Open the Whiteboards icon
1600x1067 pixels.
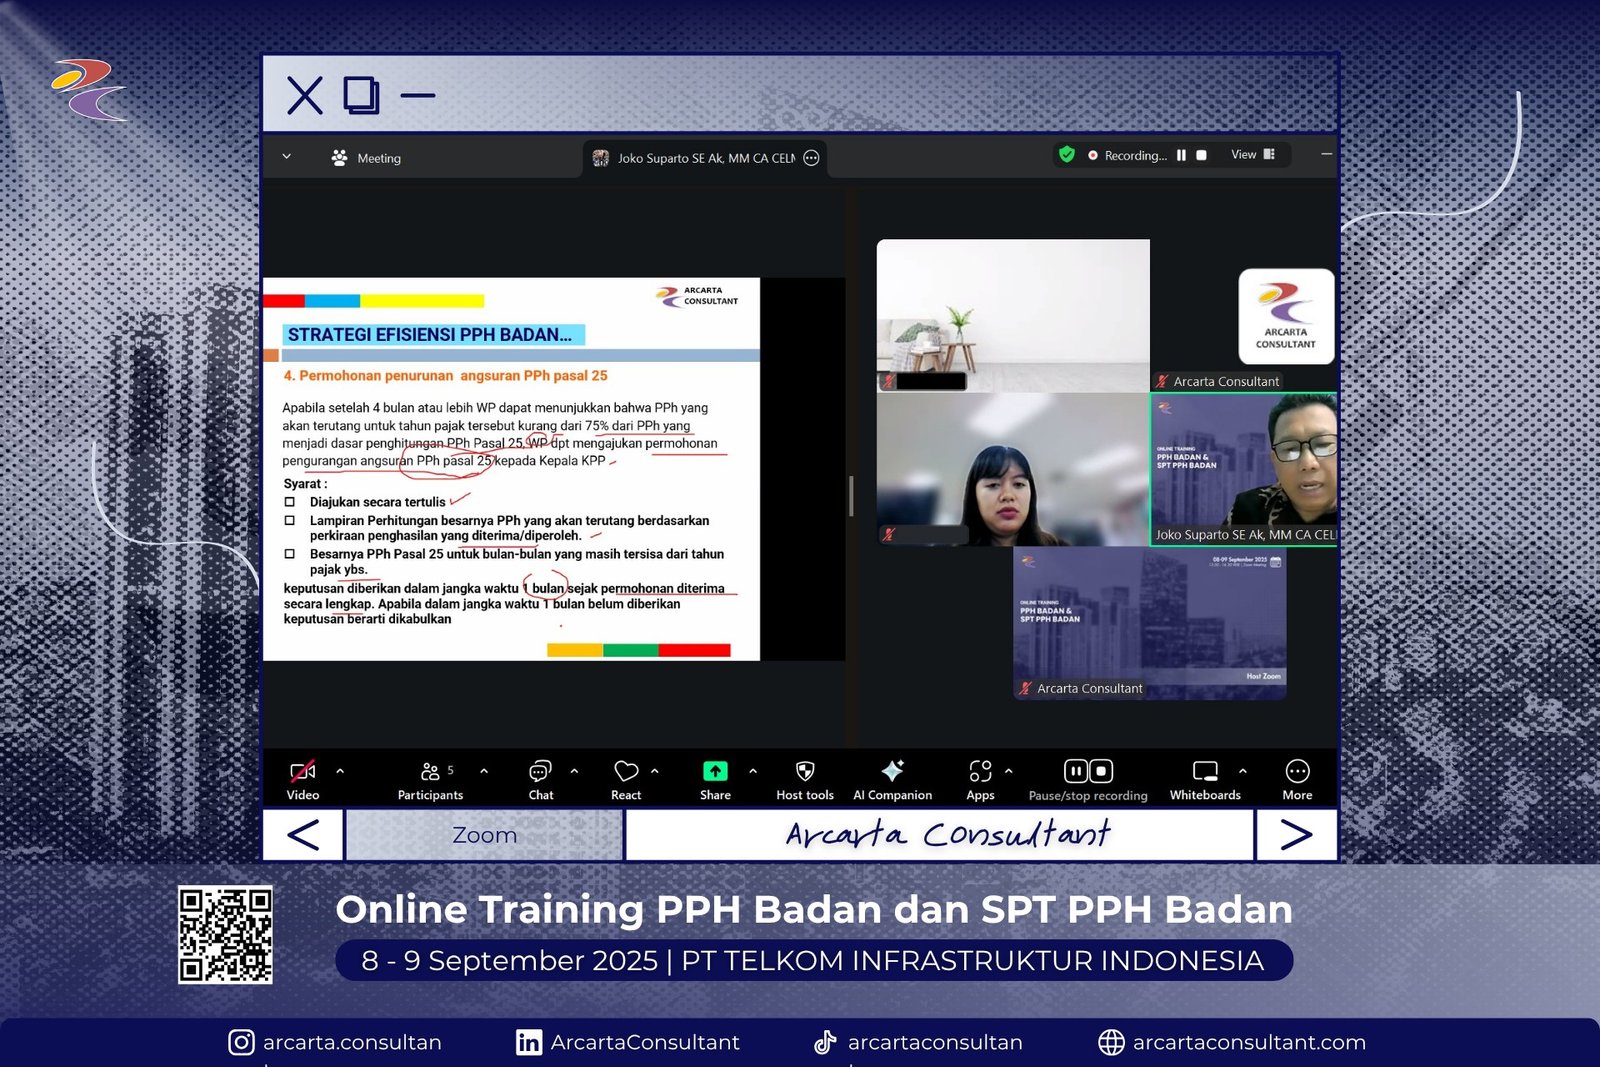pos(1205,772)
